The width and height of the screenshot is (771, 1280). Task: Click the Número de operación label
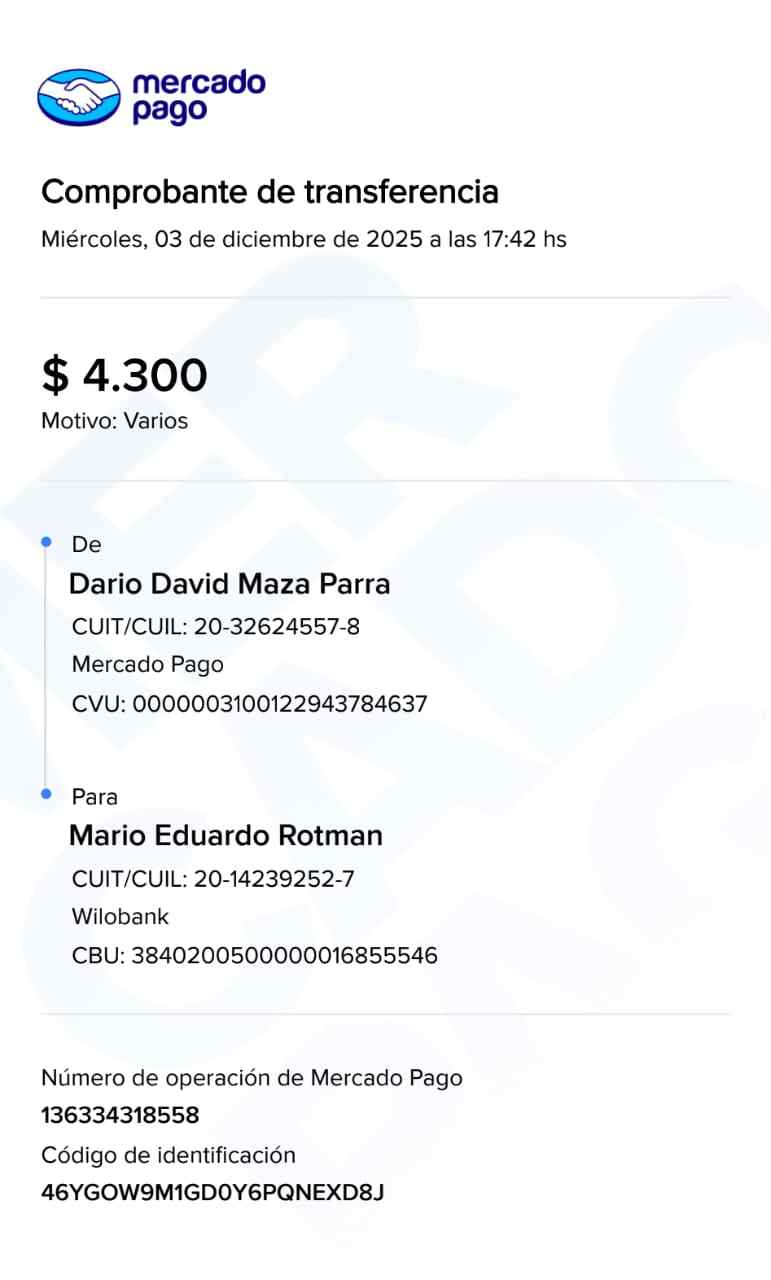(251, 1078)
